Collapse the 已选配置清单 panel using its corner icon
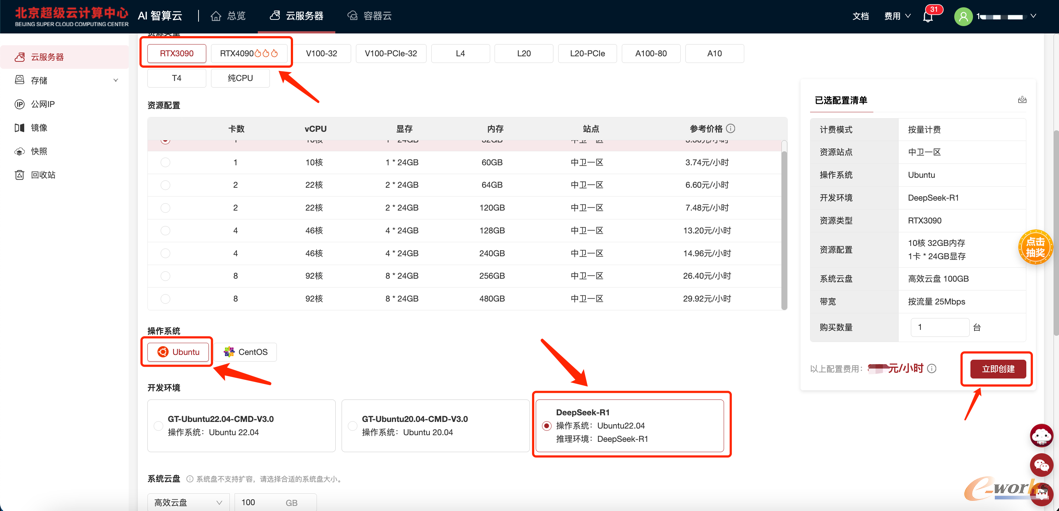 (x=1022, y=100)
